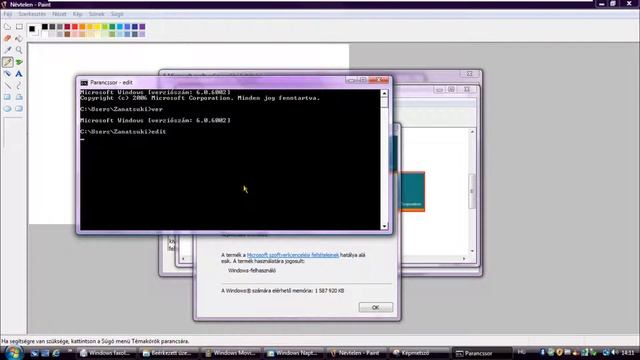Pick the orange color swatch
Image resolution: width=640 pixels, height=360 pixels.
point(82,27)
